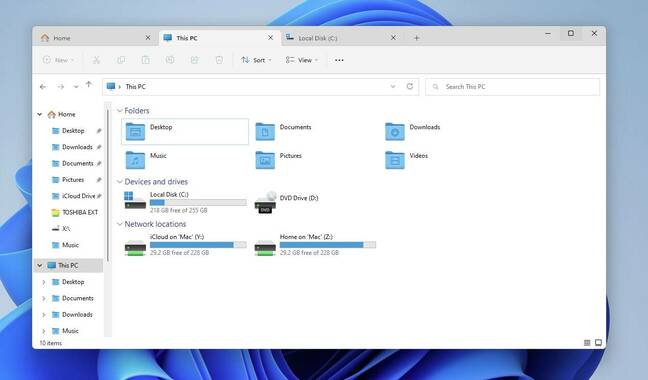This screenshot has width=648, height=380.
Task: Click the Delete trash icon in toolbar
Action: coord(219,60)
